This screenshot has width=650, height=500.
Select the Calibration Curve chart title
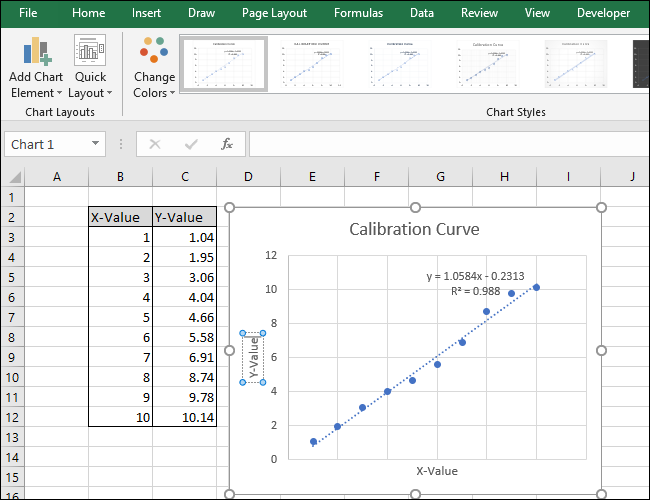(x=414, y=230)
